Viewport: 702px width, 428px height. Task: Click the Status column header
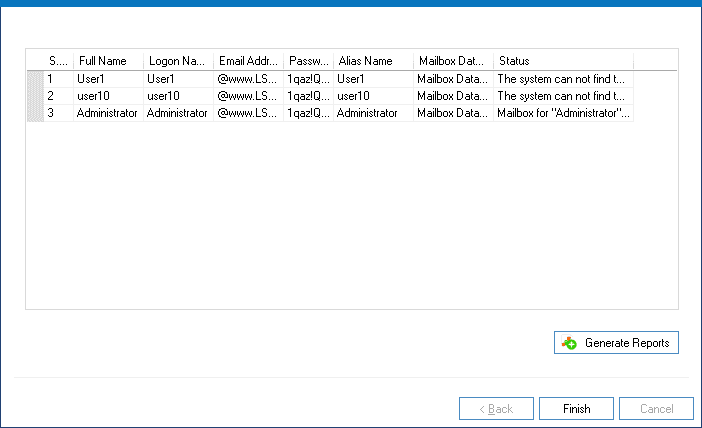point(563,61)
